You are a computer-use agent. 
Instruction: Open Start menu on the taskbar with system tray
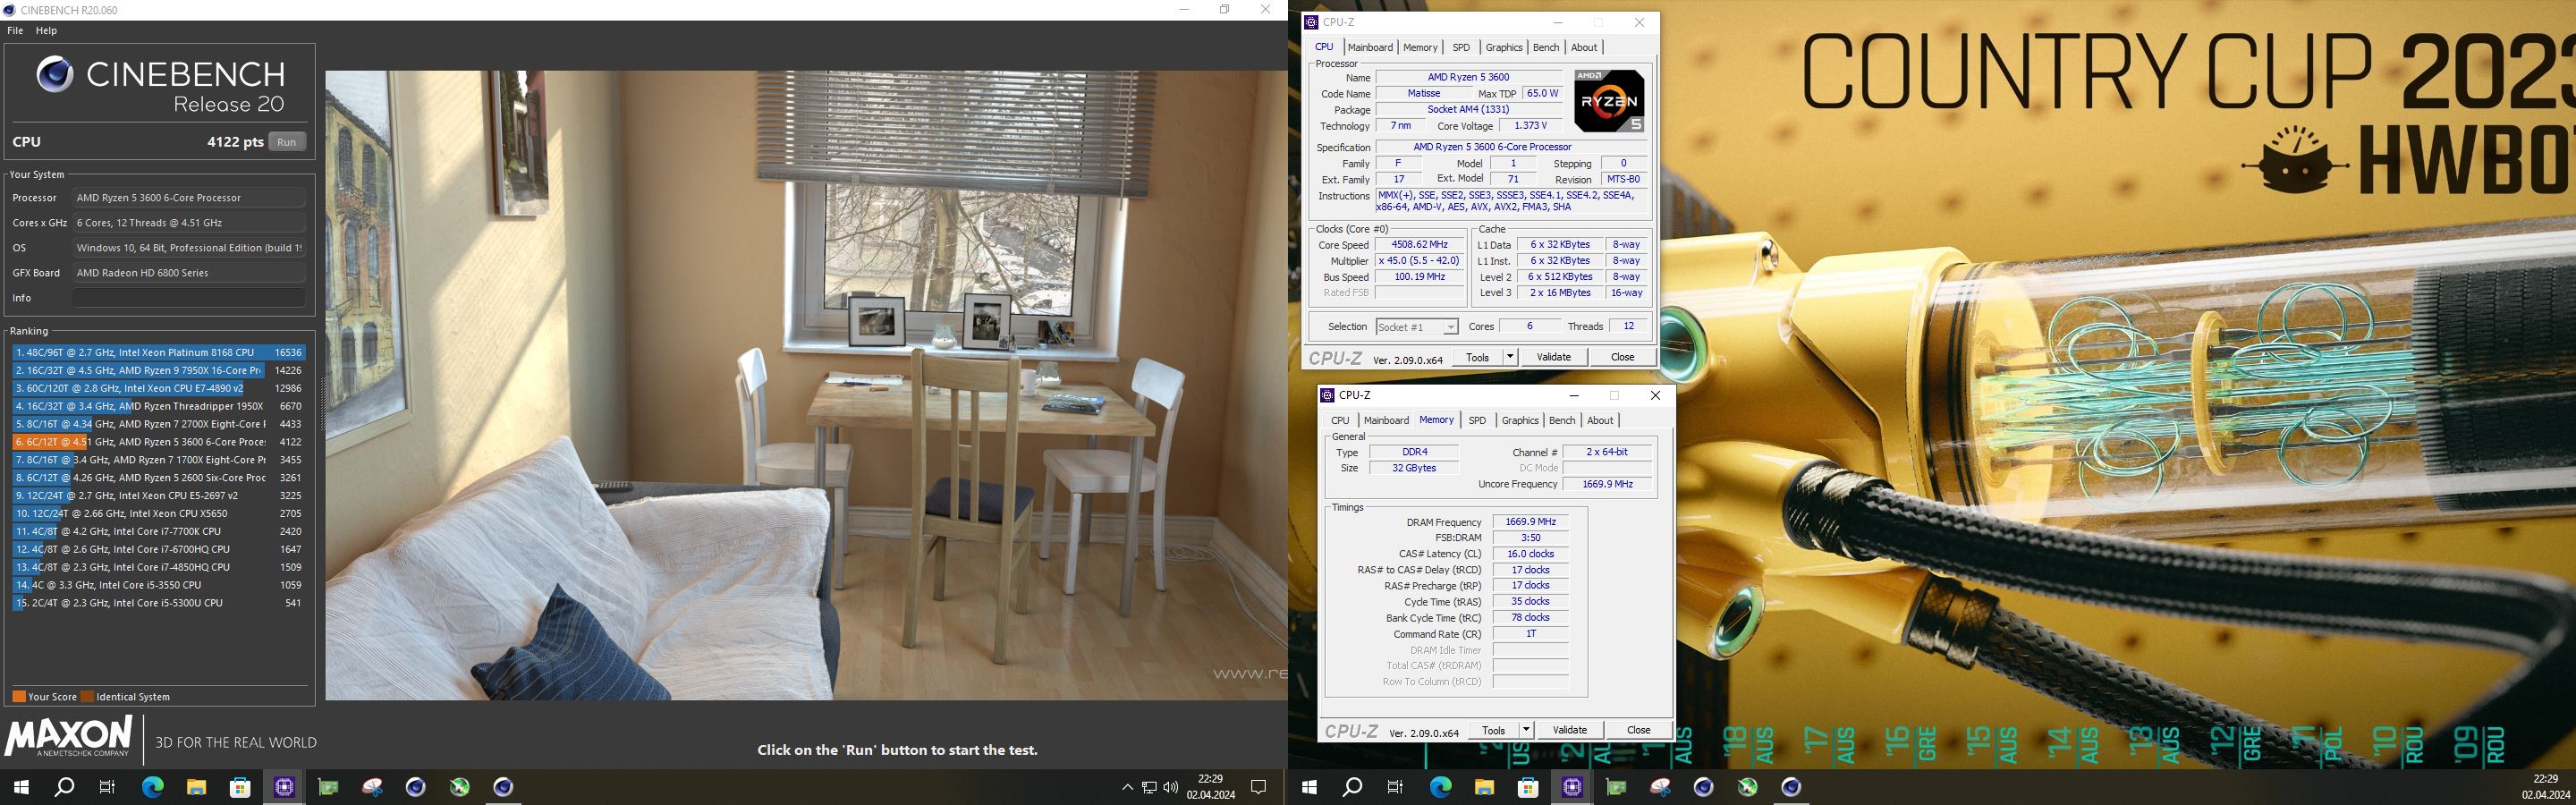[x=21, y=787]
